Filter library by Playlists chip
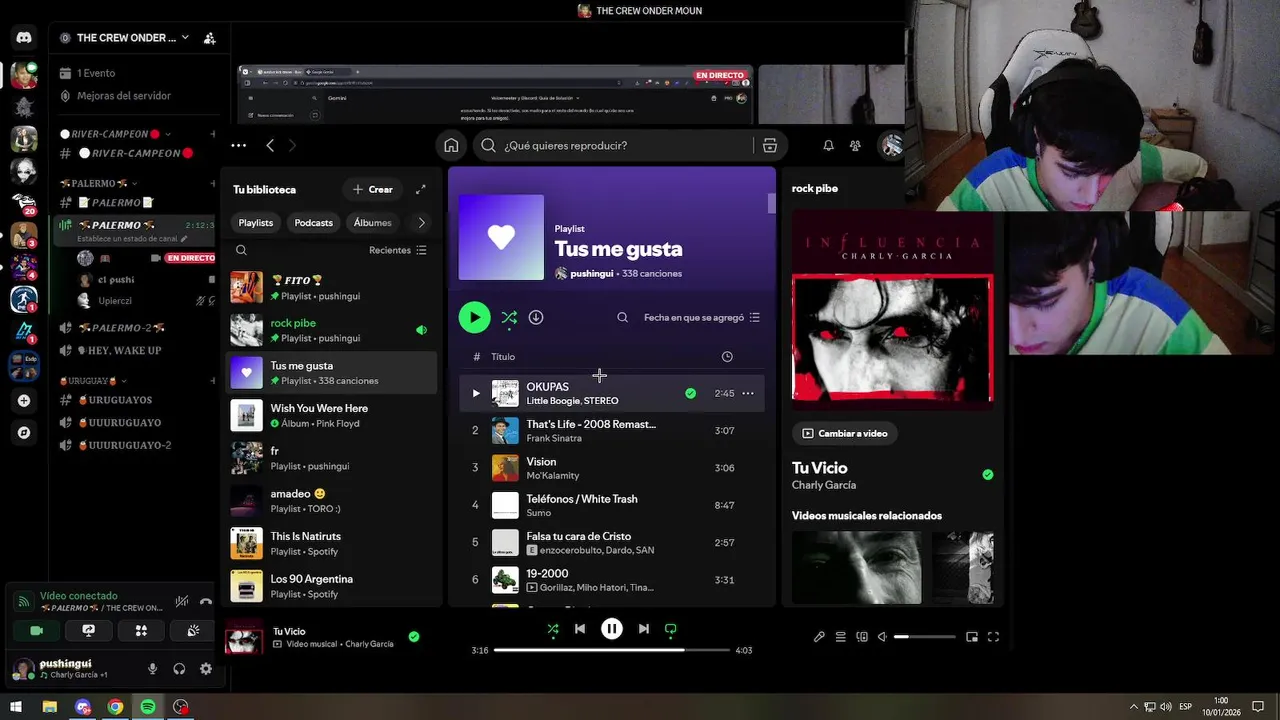The image size is (1280, 720). (256, 223)
